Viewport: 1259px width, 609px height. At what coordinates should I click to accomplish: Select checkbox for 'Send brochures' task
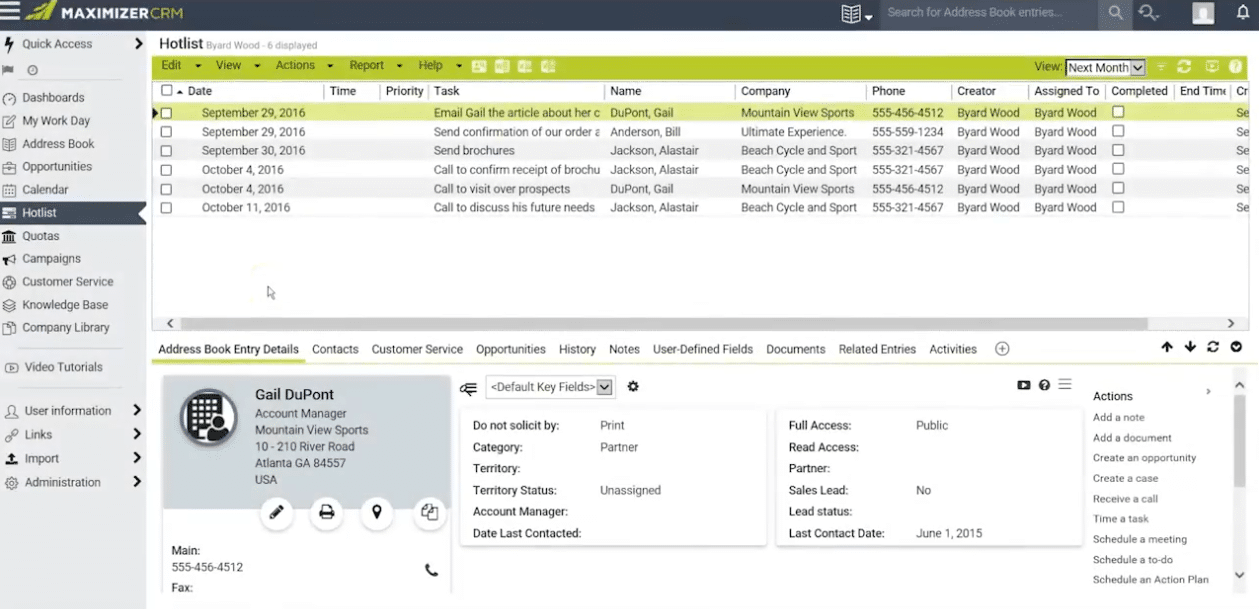[x=166, y=151]
